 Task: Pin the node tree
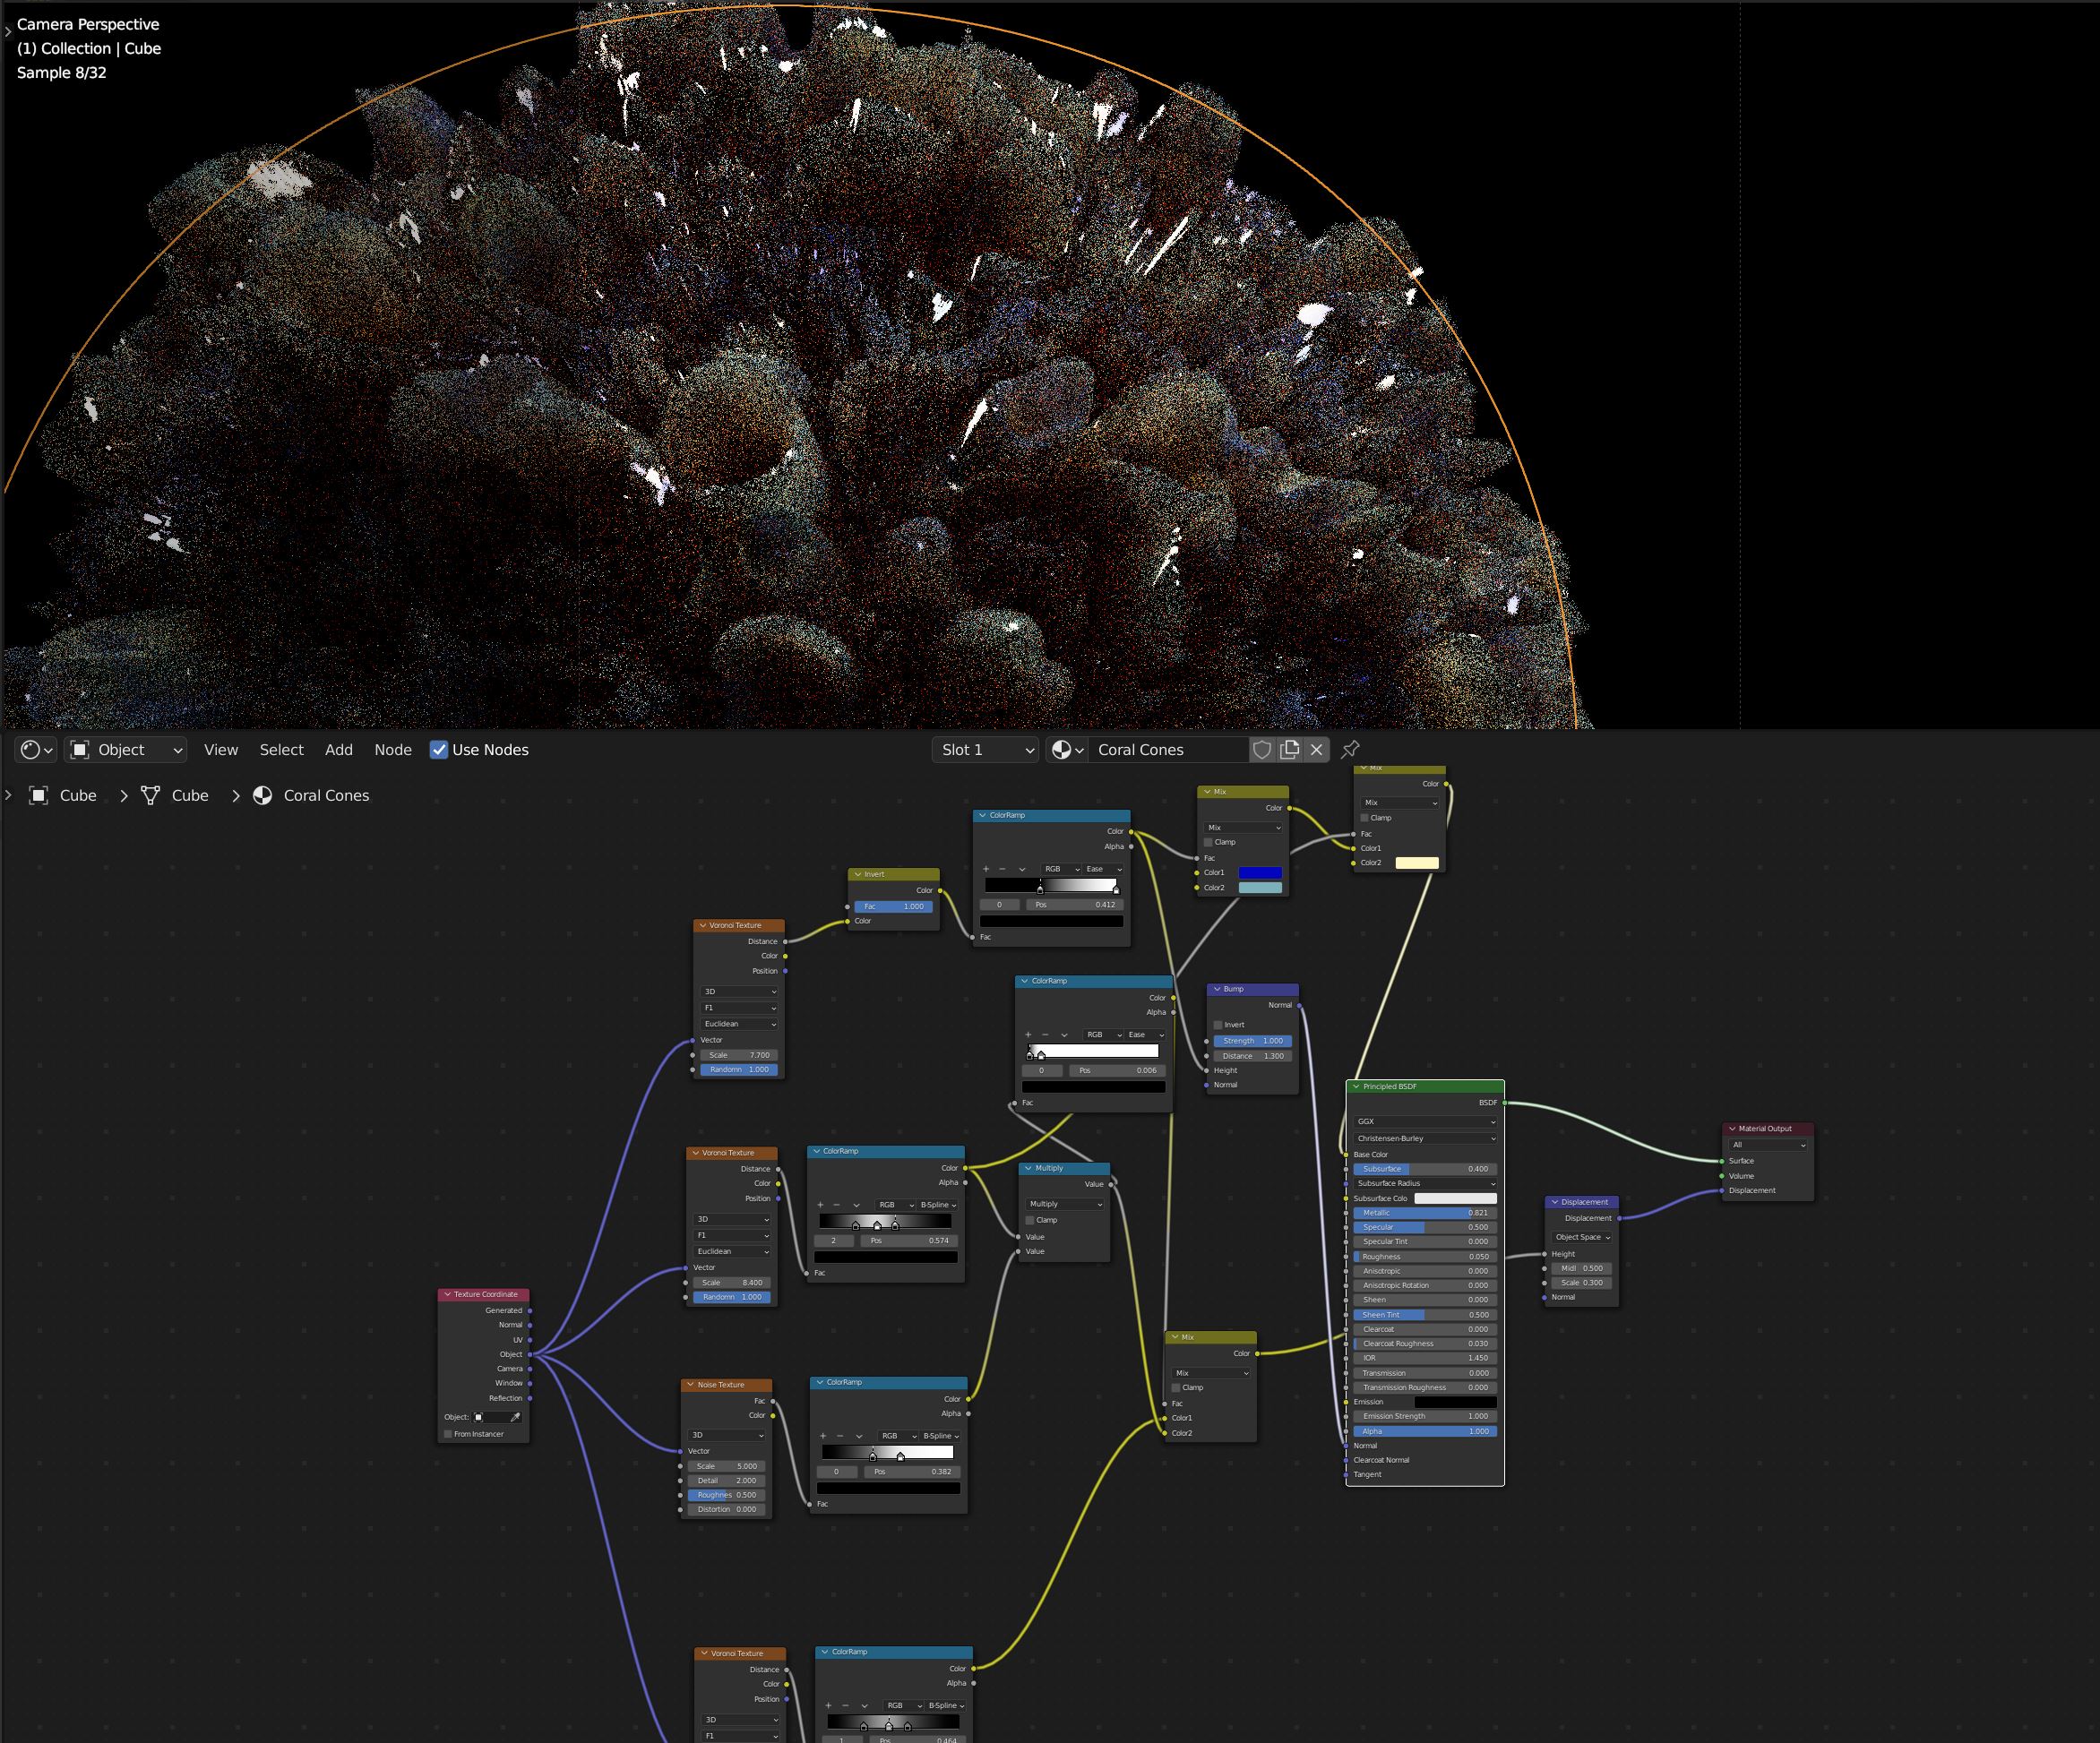1350,750
